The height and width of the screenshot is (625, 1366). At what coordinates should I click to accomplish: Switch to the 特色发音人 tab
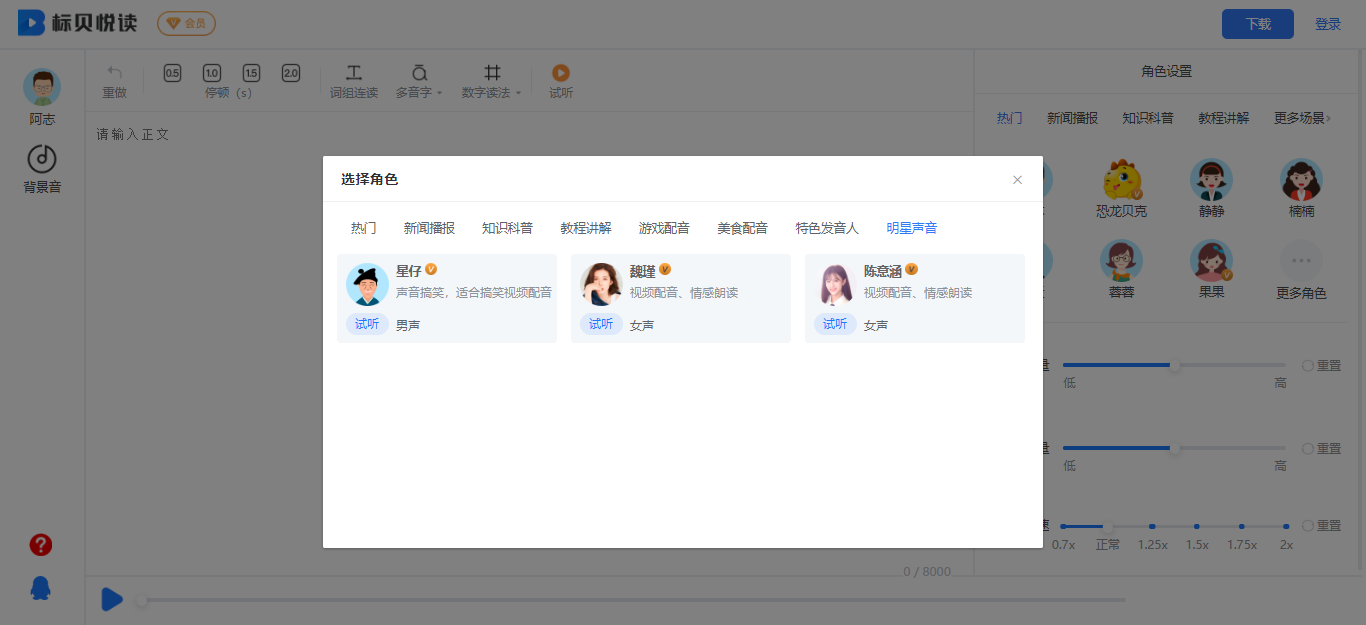827,228
